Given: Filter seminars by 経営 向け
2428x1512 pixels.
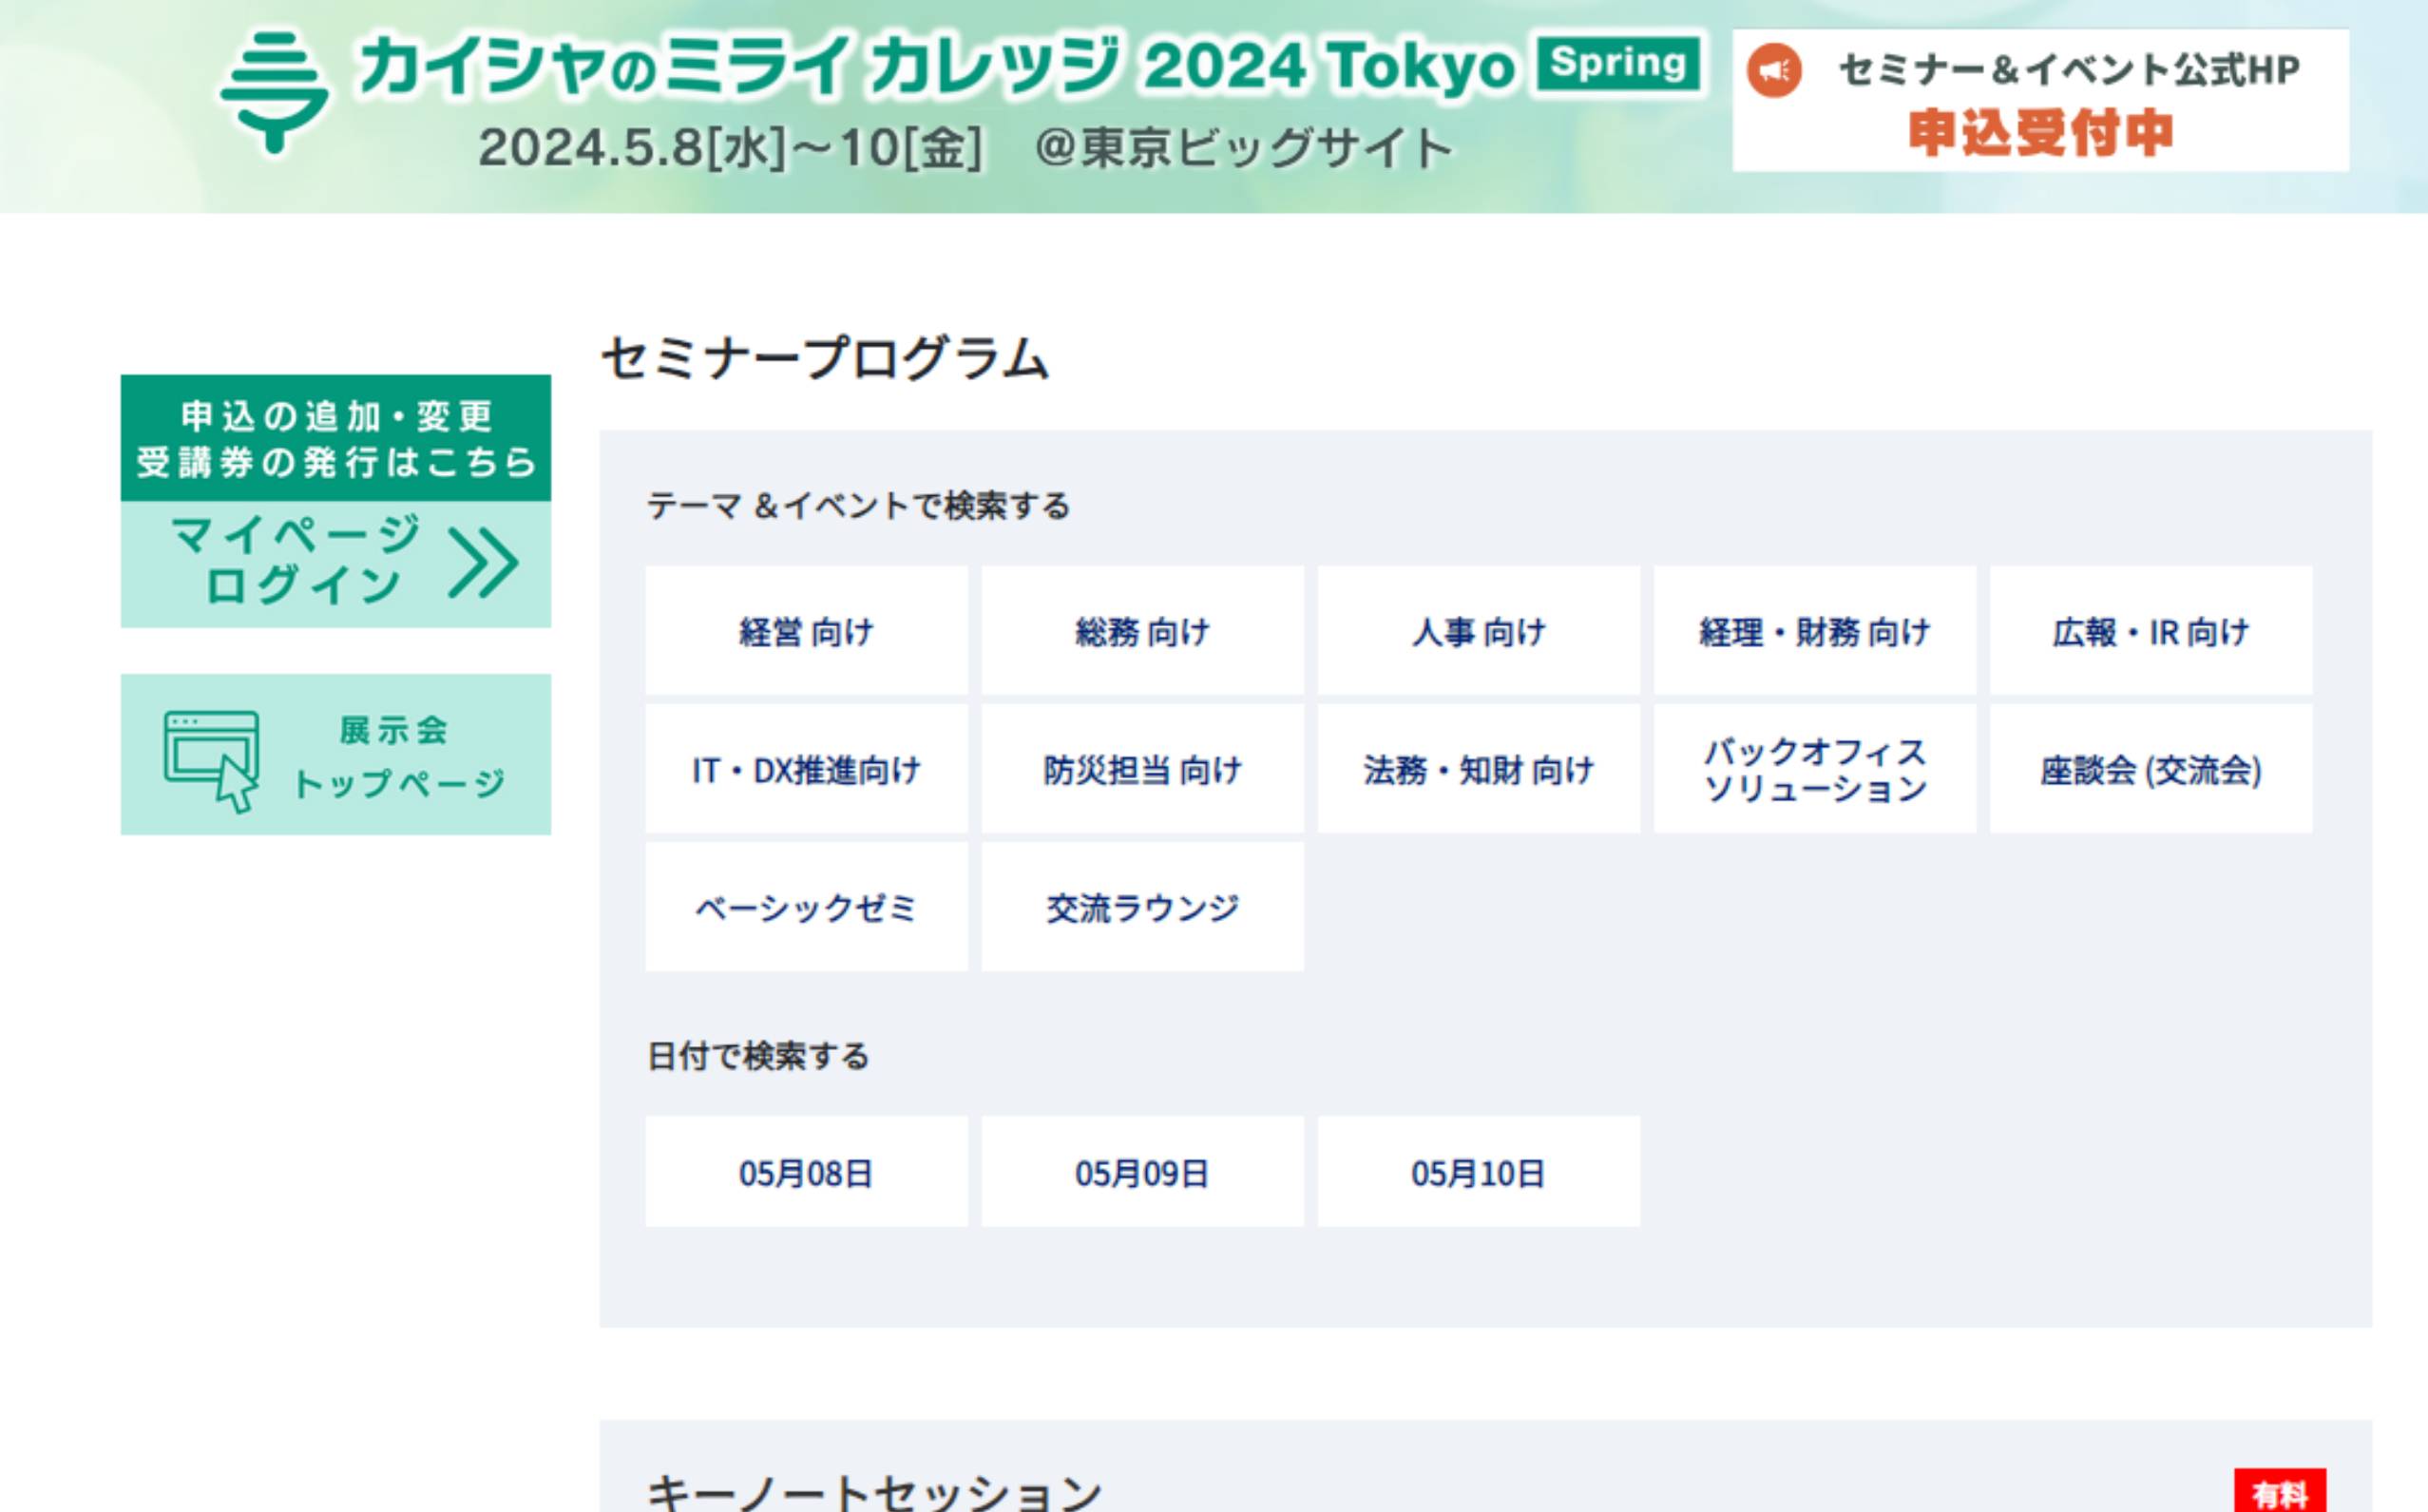Looking at the screenshot, I should click(x=806, y=631).
